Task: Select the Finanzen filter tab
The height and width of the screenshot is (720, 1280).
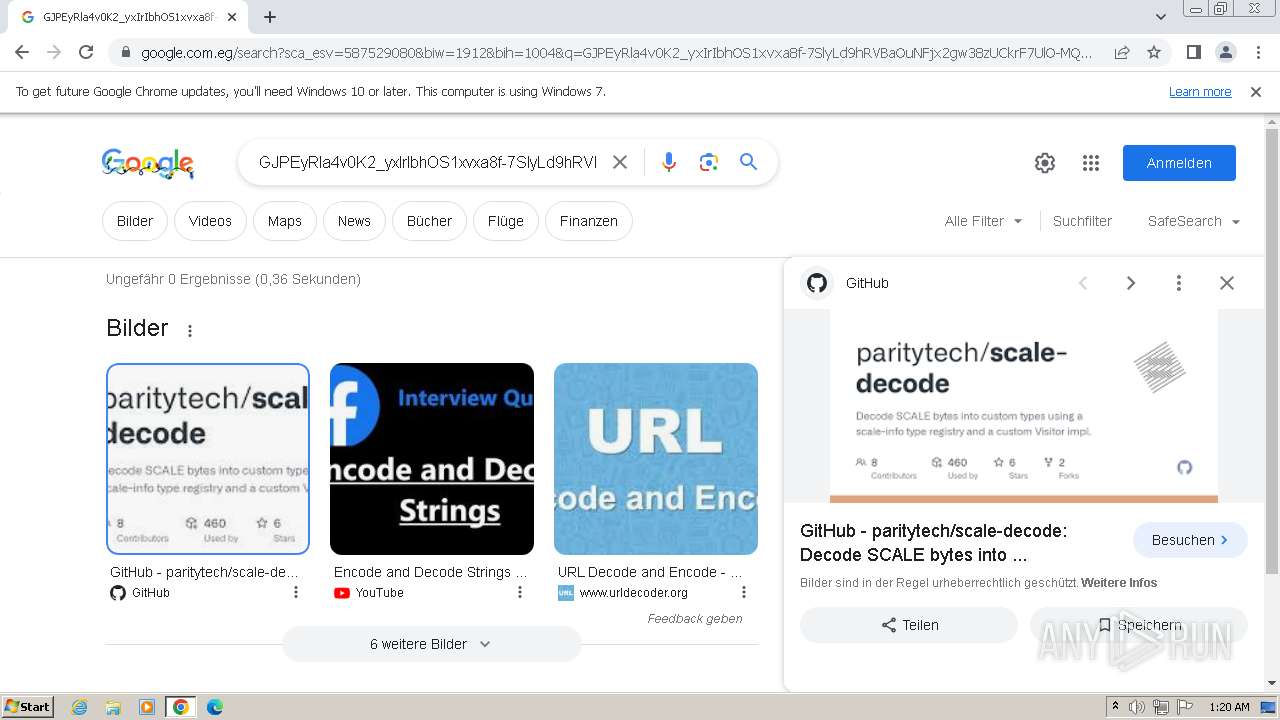Action: pyautogui.click(x=589, y=221)
